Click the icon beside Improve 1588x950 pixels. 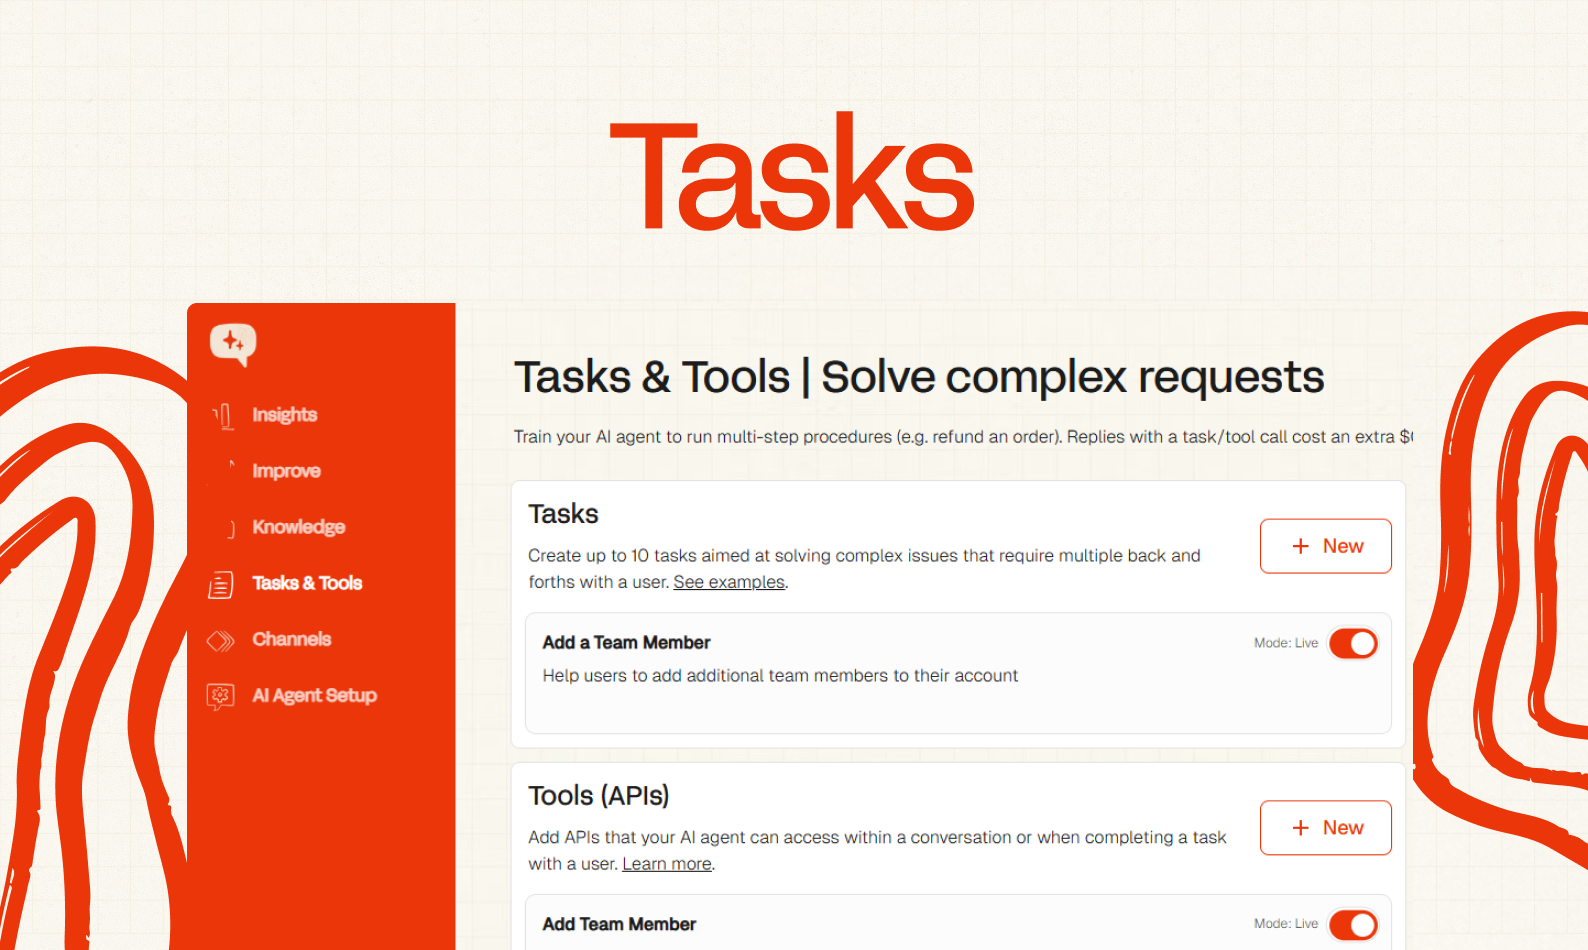point(230,468)
